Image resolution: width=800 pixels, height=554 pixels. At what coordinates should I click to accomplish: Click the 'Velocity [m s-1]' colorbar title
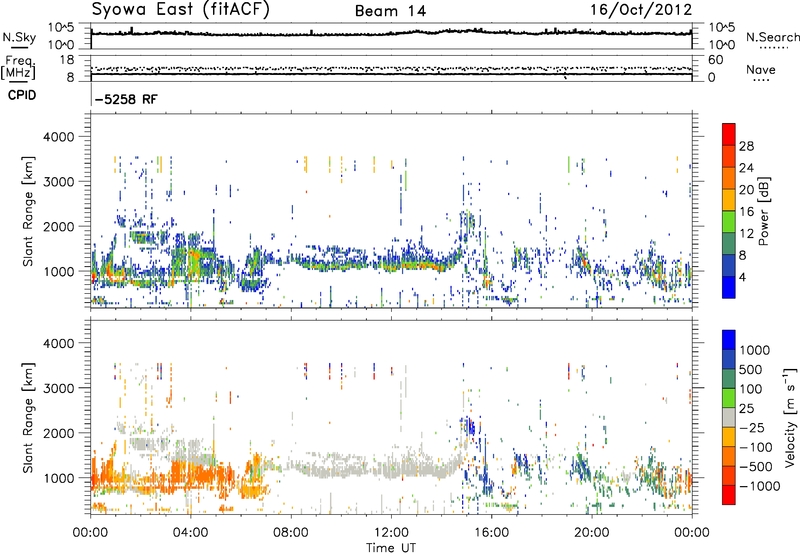coord(790,417)
